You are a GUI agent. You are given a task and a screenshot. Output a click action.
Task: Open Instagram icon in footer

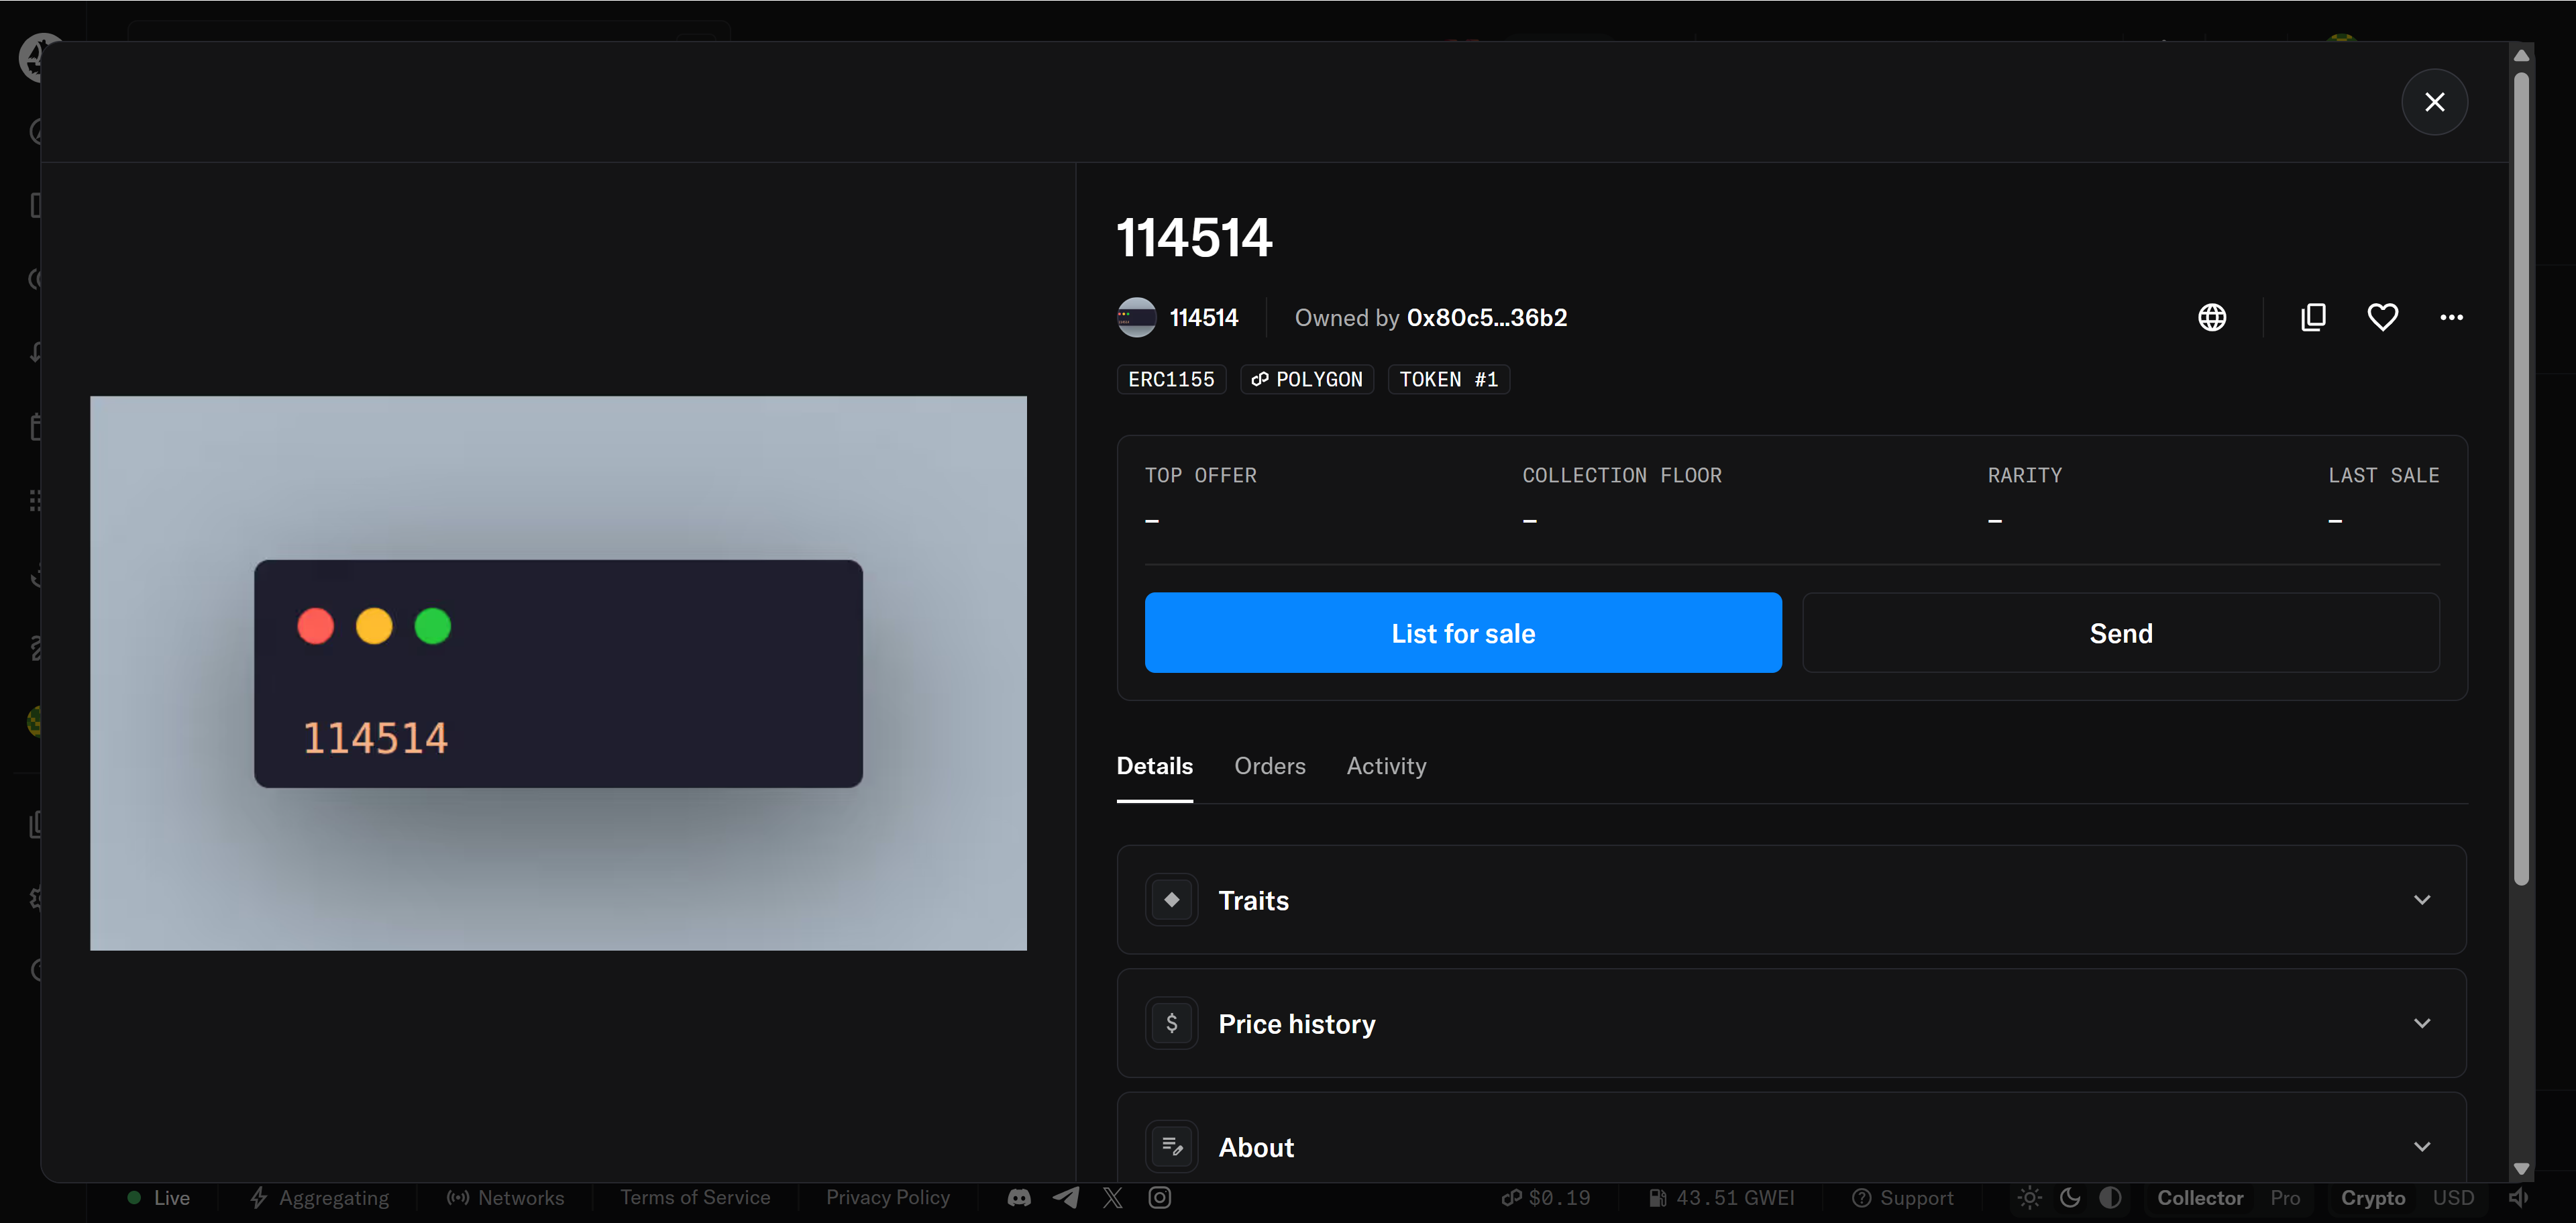1159,1197
